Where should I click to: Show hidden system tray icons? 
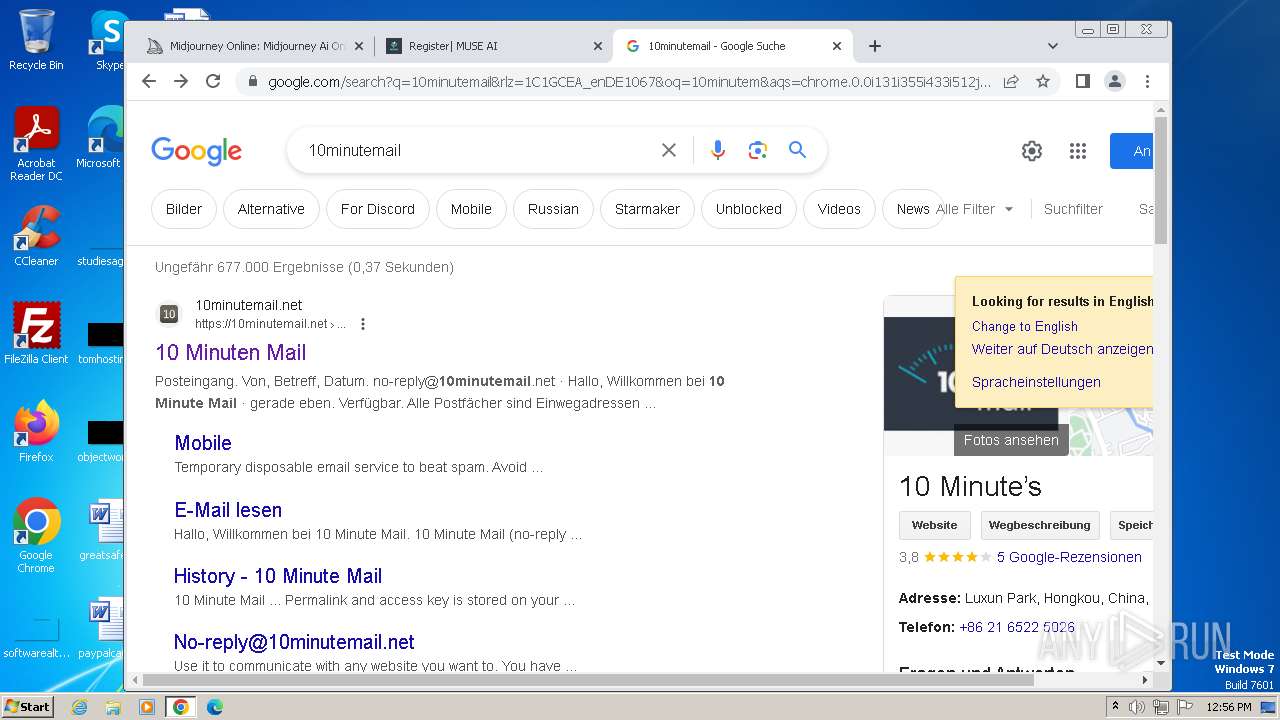(x=1115, y=707)
